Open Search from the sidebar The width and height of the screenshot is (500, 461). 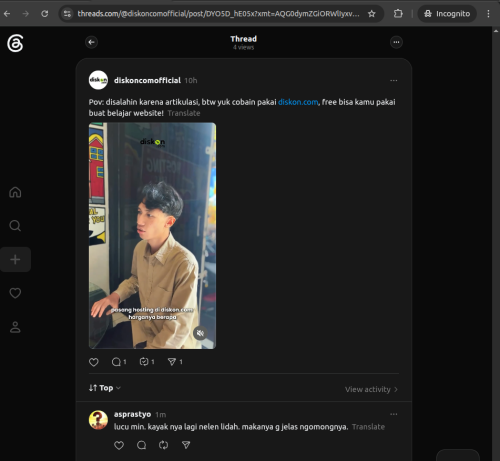click(x=15, y=226)
